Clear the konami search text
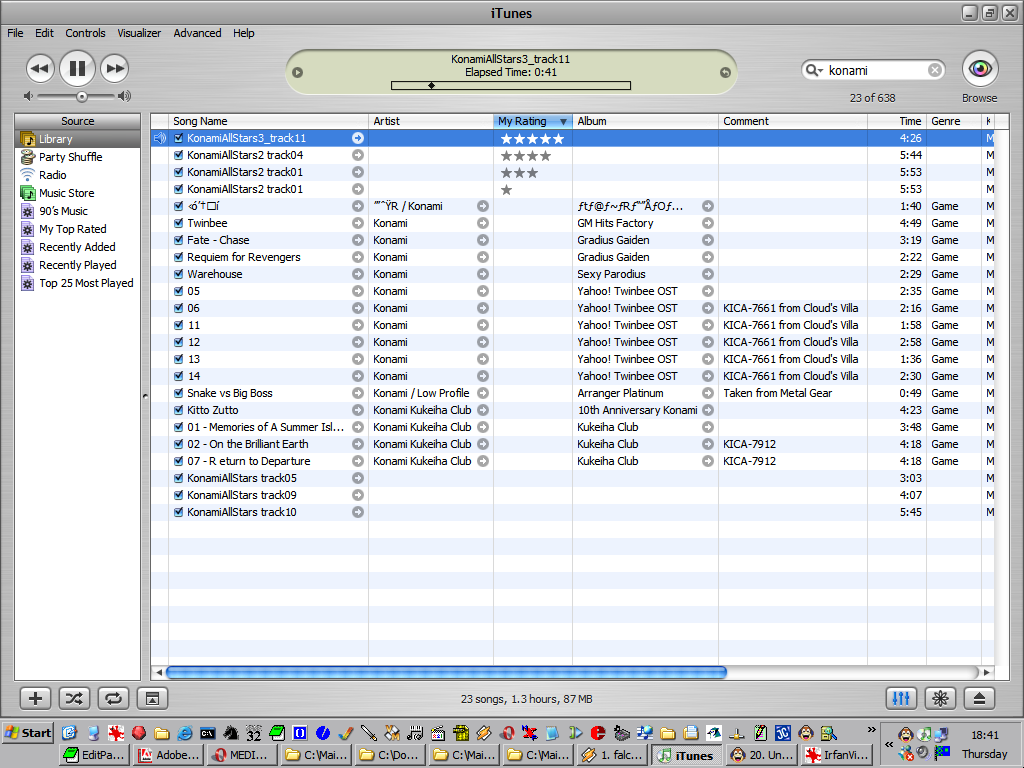The width and height of the screenshot is (1024, 768). (935, 70)
